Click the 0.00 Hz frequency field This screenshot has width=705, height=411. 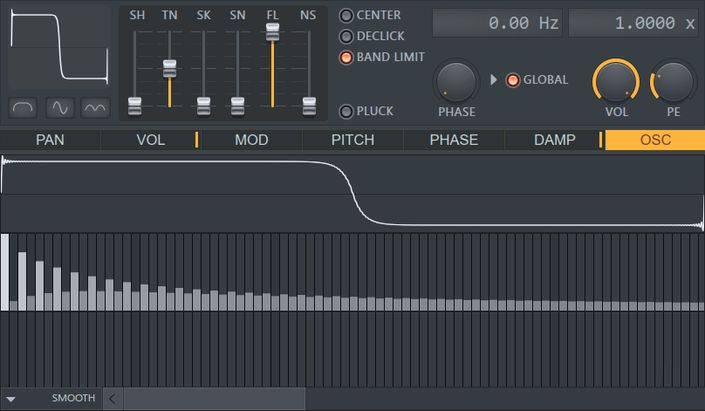[497, 23]
